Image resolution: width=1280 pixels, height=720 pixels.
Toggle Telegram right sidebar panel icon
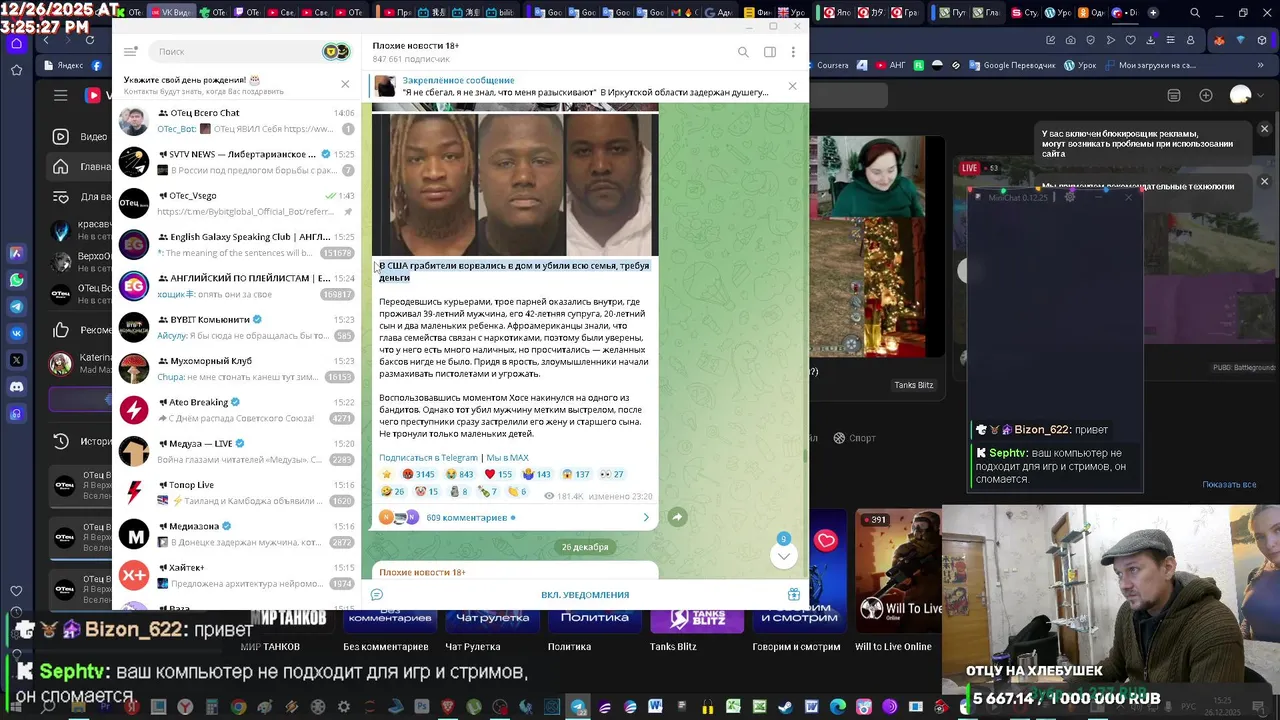770,52
